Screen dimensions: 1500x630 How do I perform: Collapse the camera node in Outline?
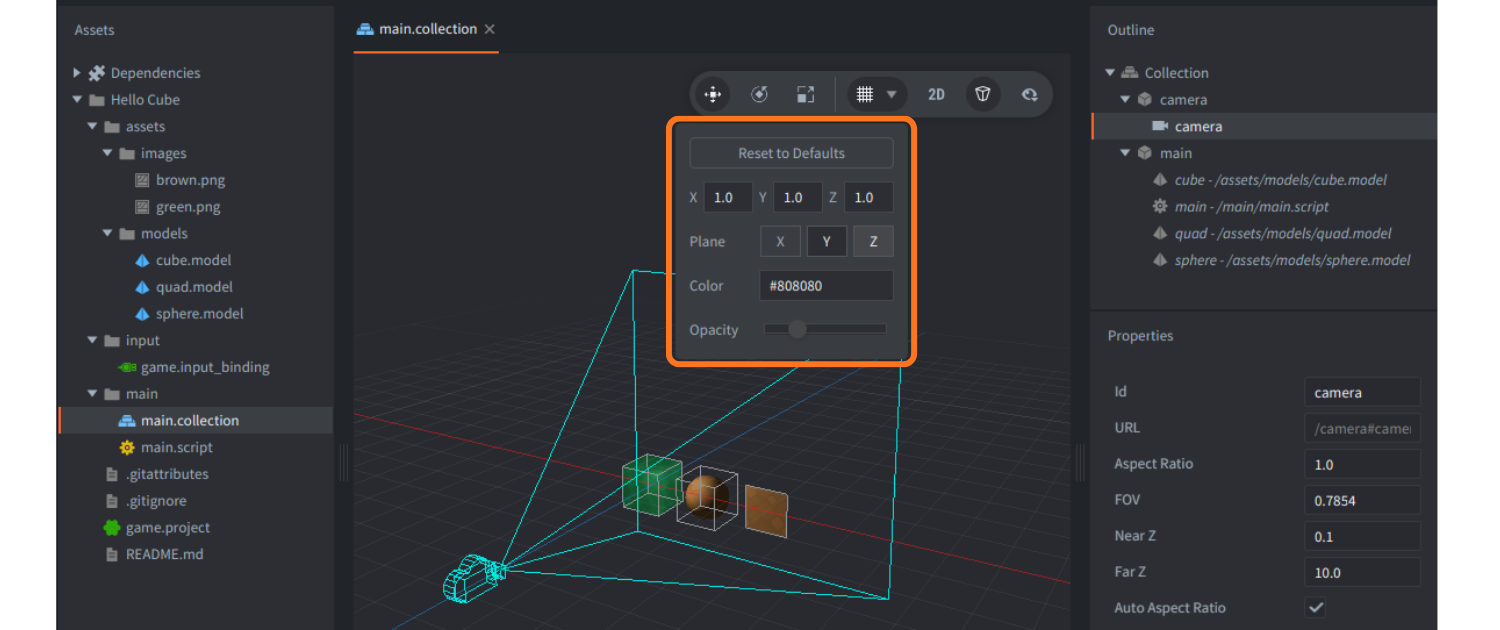pos(1124,99)
